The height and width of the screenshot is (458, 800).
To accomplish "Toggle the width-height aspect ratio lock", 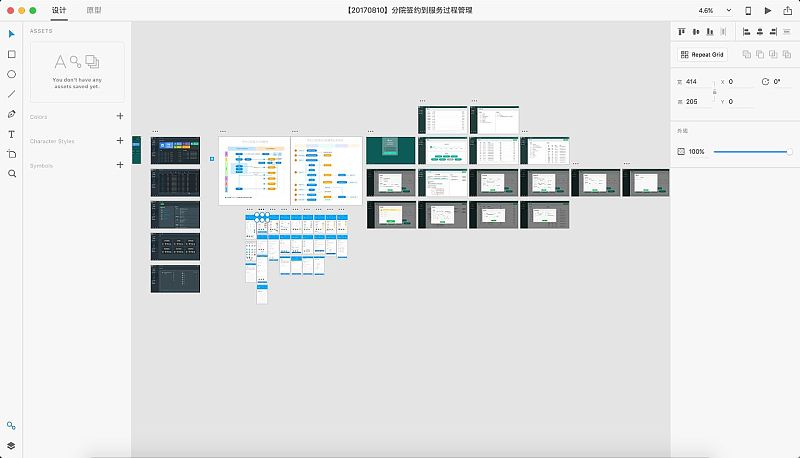I will coord(714,92).
